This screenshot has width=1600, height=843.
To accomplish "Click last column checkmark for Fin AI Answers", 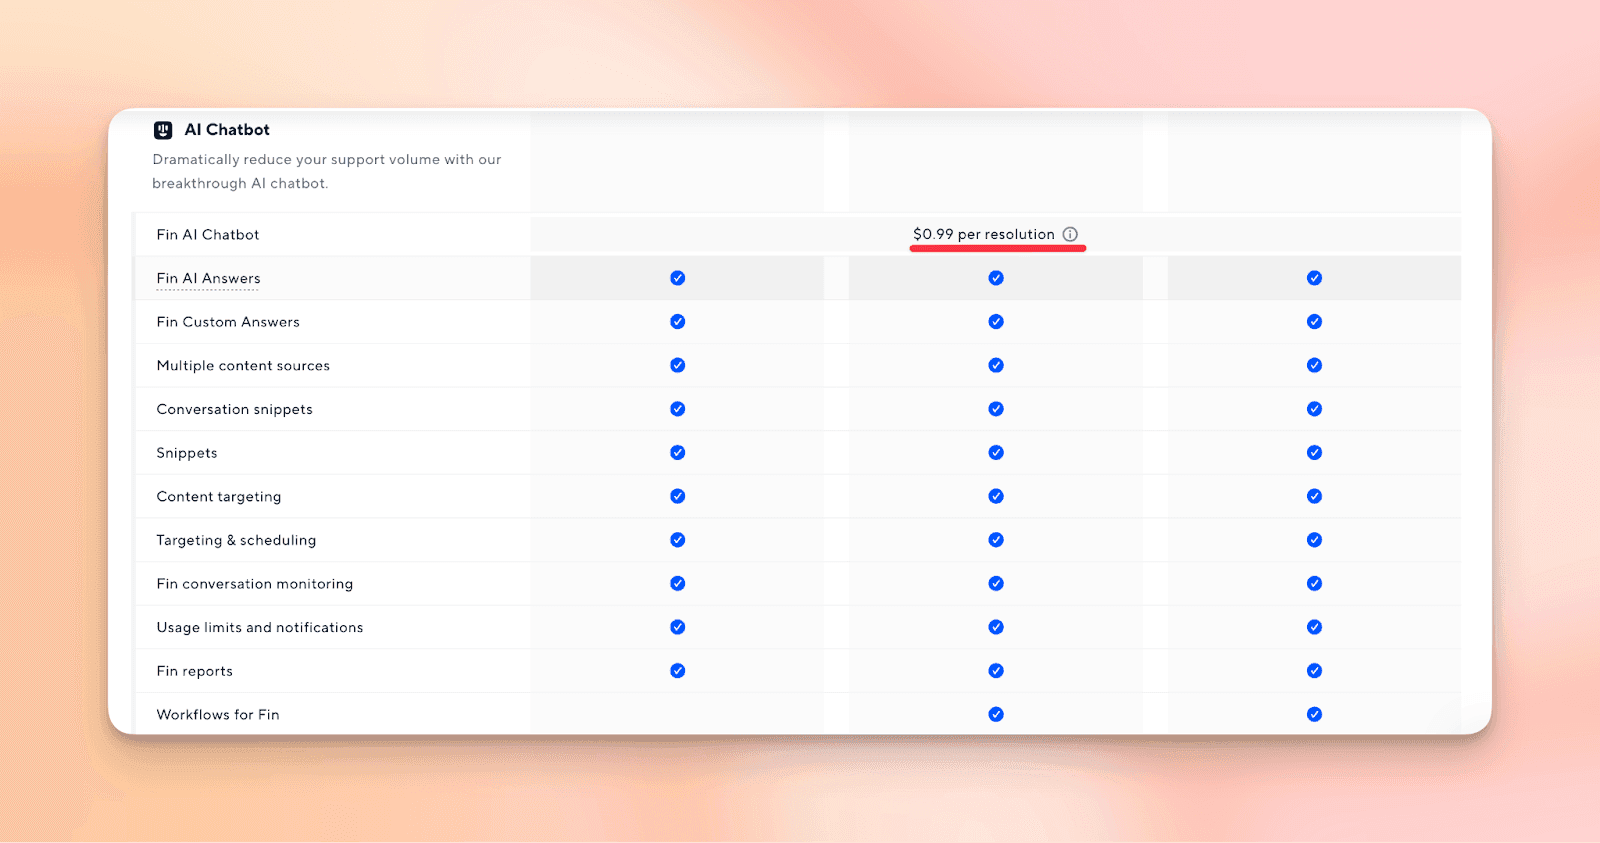I will (1314, 278).
